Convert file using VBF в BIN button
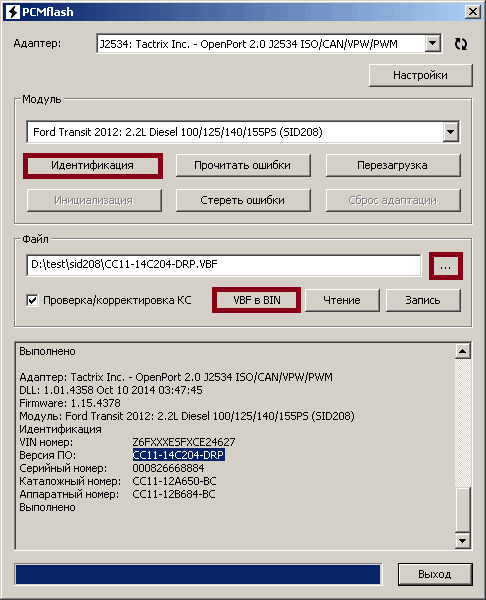 coord(256,300)
